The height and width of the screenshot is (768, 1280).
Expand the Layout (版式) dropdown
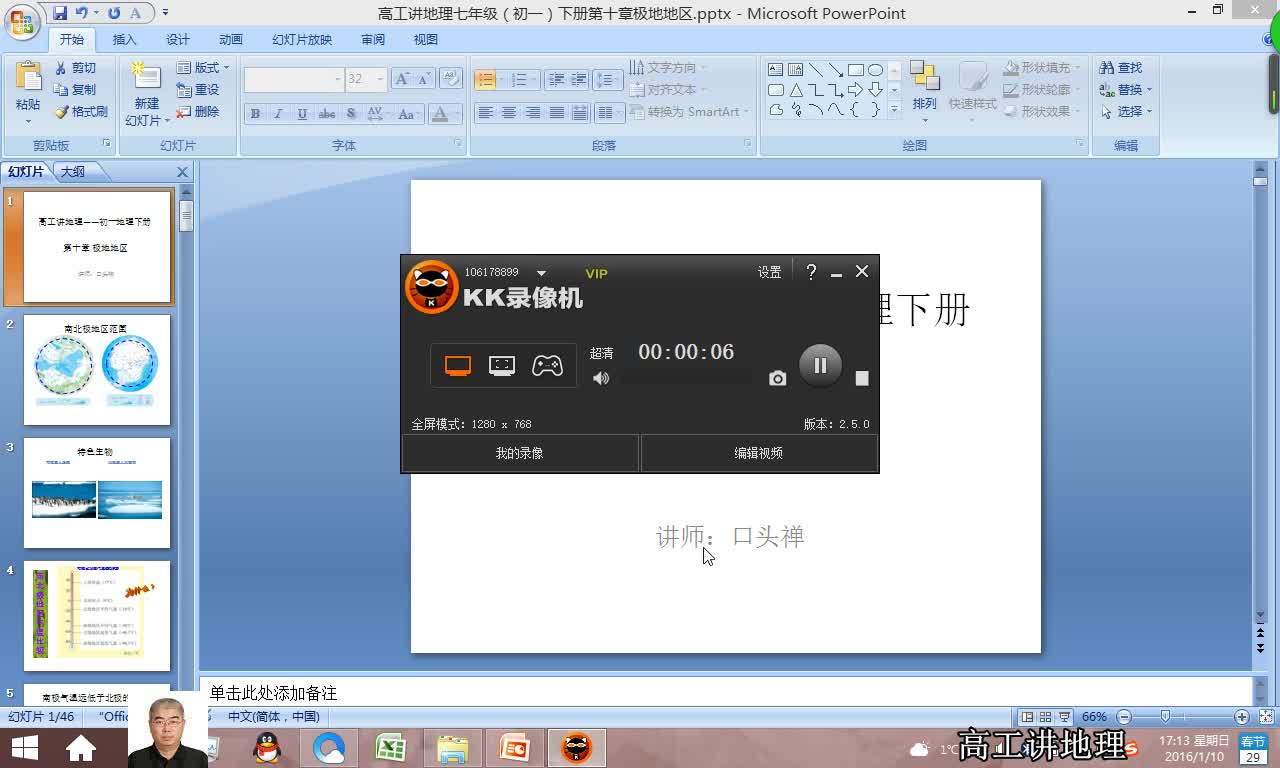(x=203, y=68)
